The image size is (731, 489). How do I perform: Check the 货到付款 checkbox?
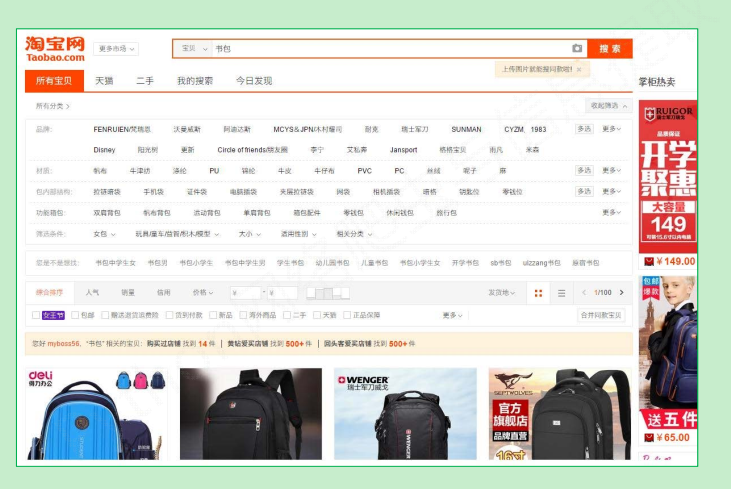tap(169, 315)
